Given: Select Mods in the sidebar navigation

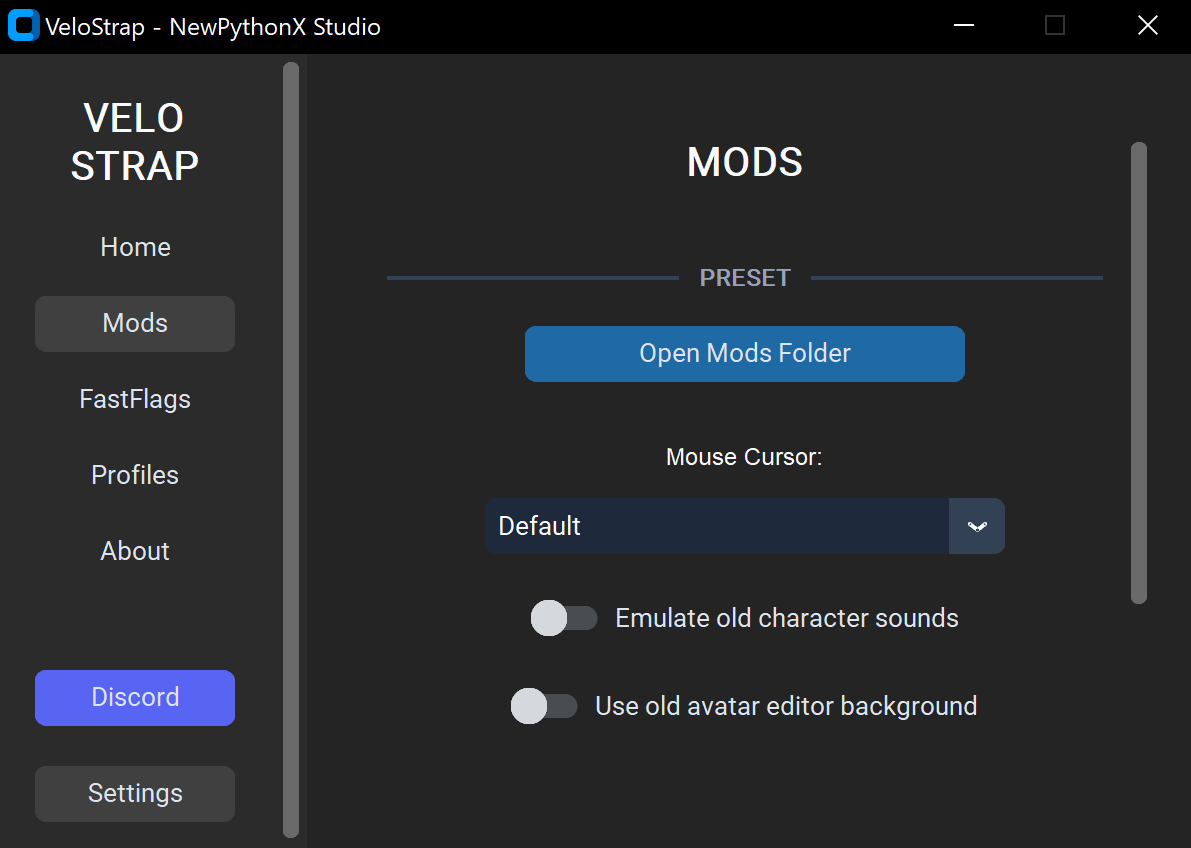Looking at the screenshot, I should (x=135, y=323).
